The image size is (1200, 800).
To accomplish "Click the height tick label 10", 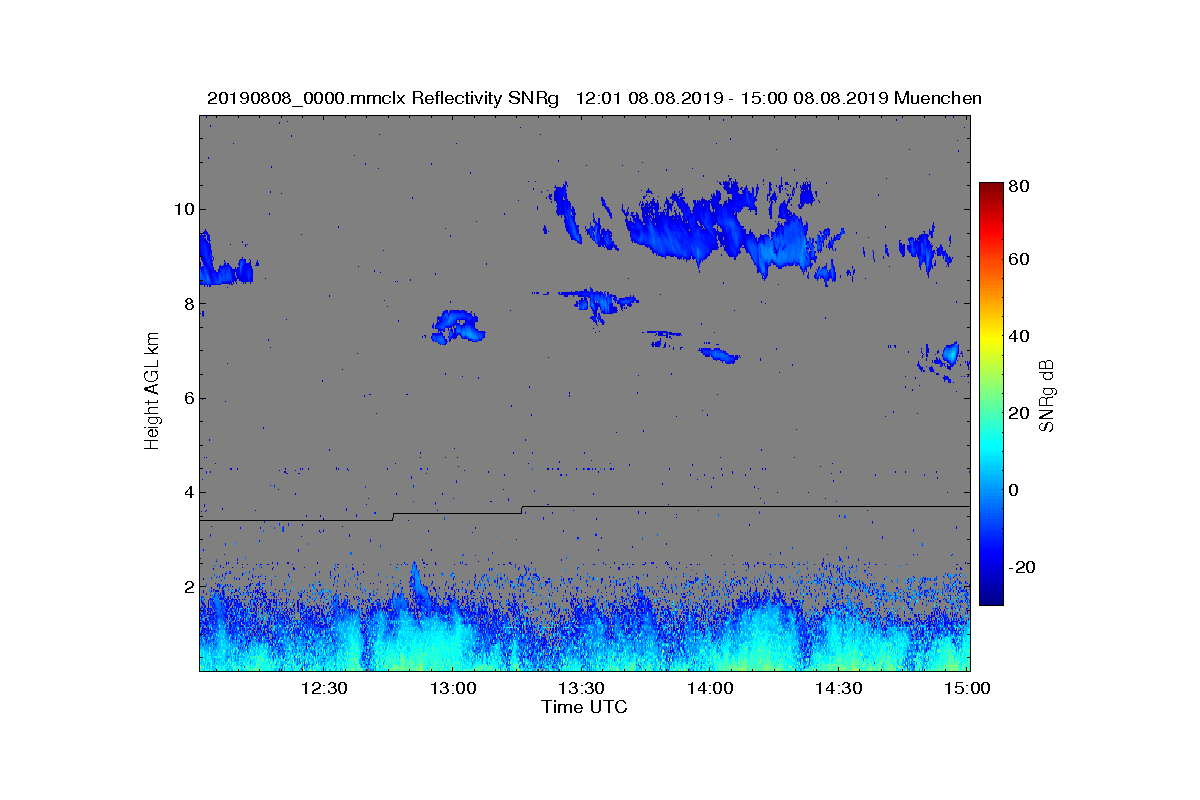I will coord(183,209).
